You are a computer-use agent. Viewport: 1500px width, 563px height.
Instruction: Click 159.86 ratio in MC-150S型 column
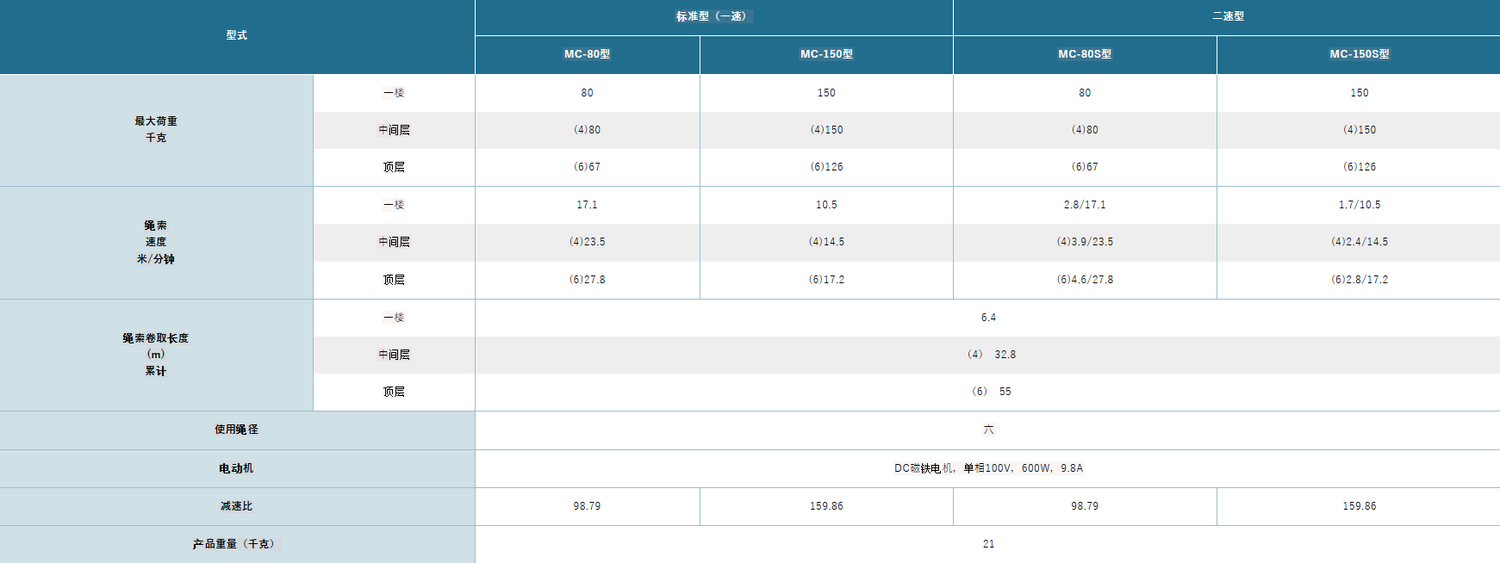[x=1359, y=506]
